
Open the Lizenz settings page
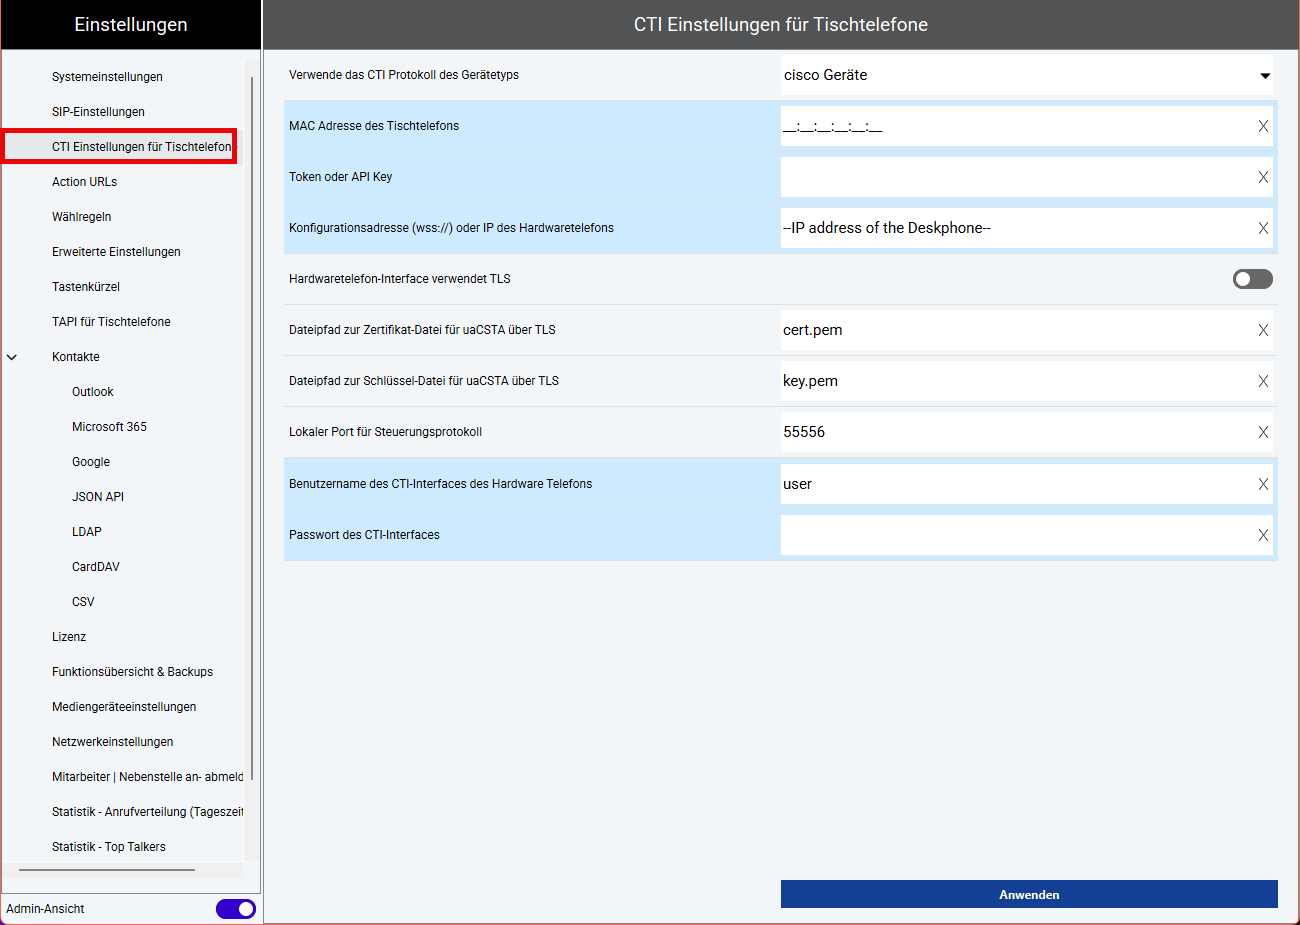click(69, 637)
